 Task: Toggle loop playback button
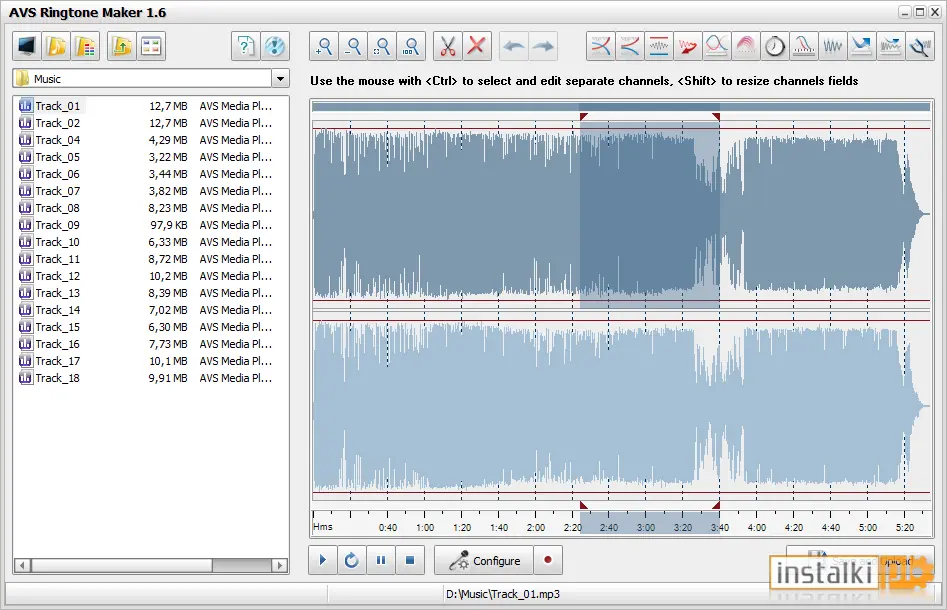352,560
